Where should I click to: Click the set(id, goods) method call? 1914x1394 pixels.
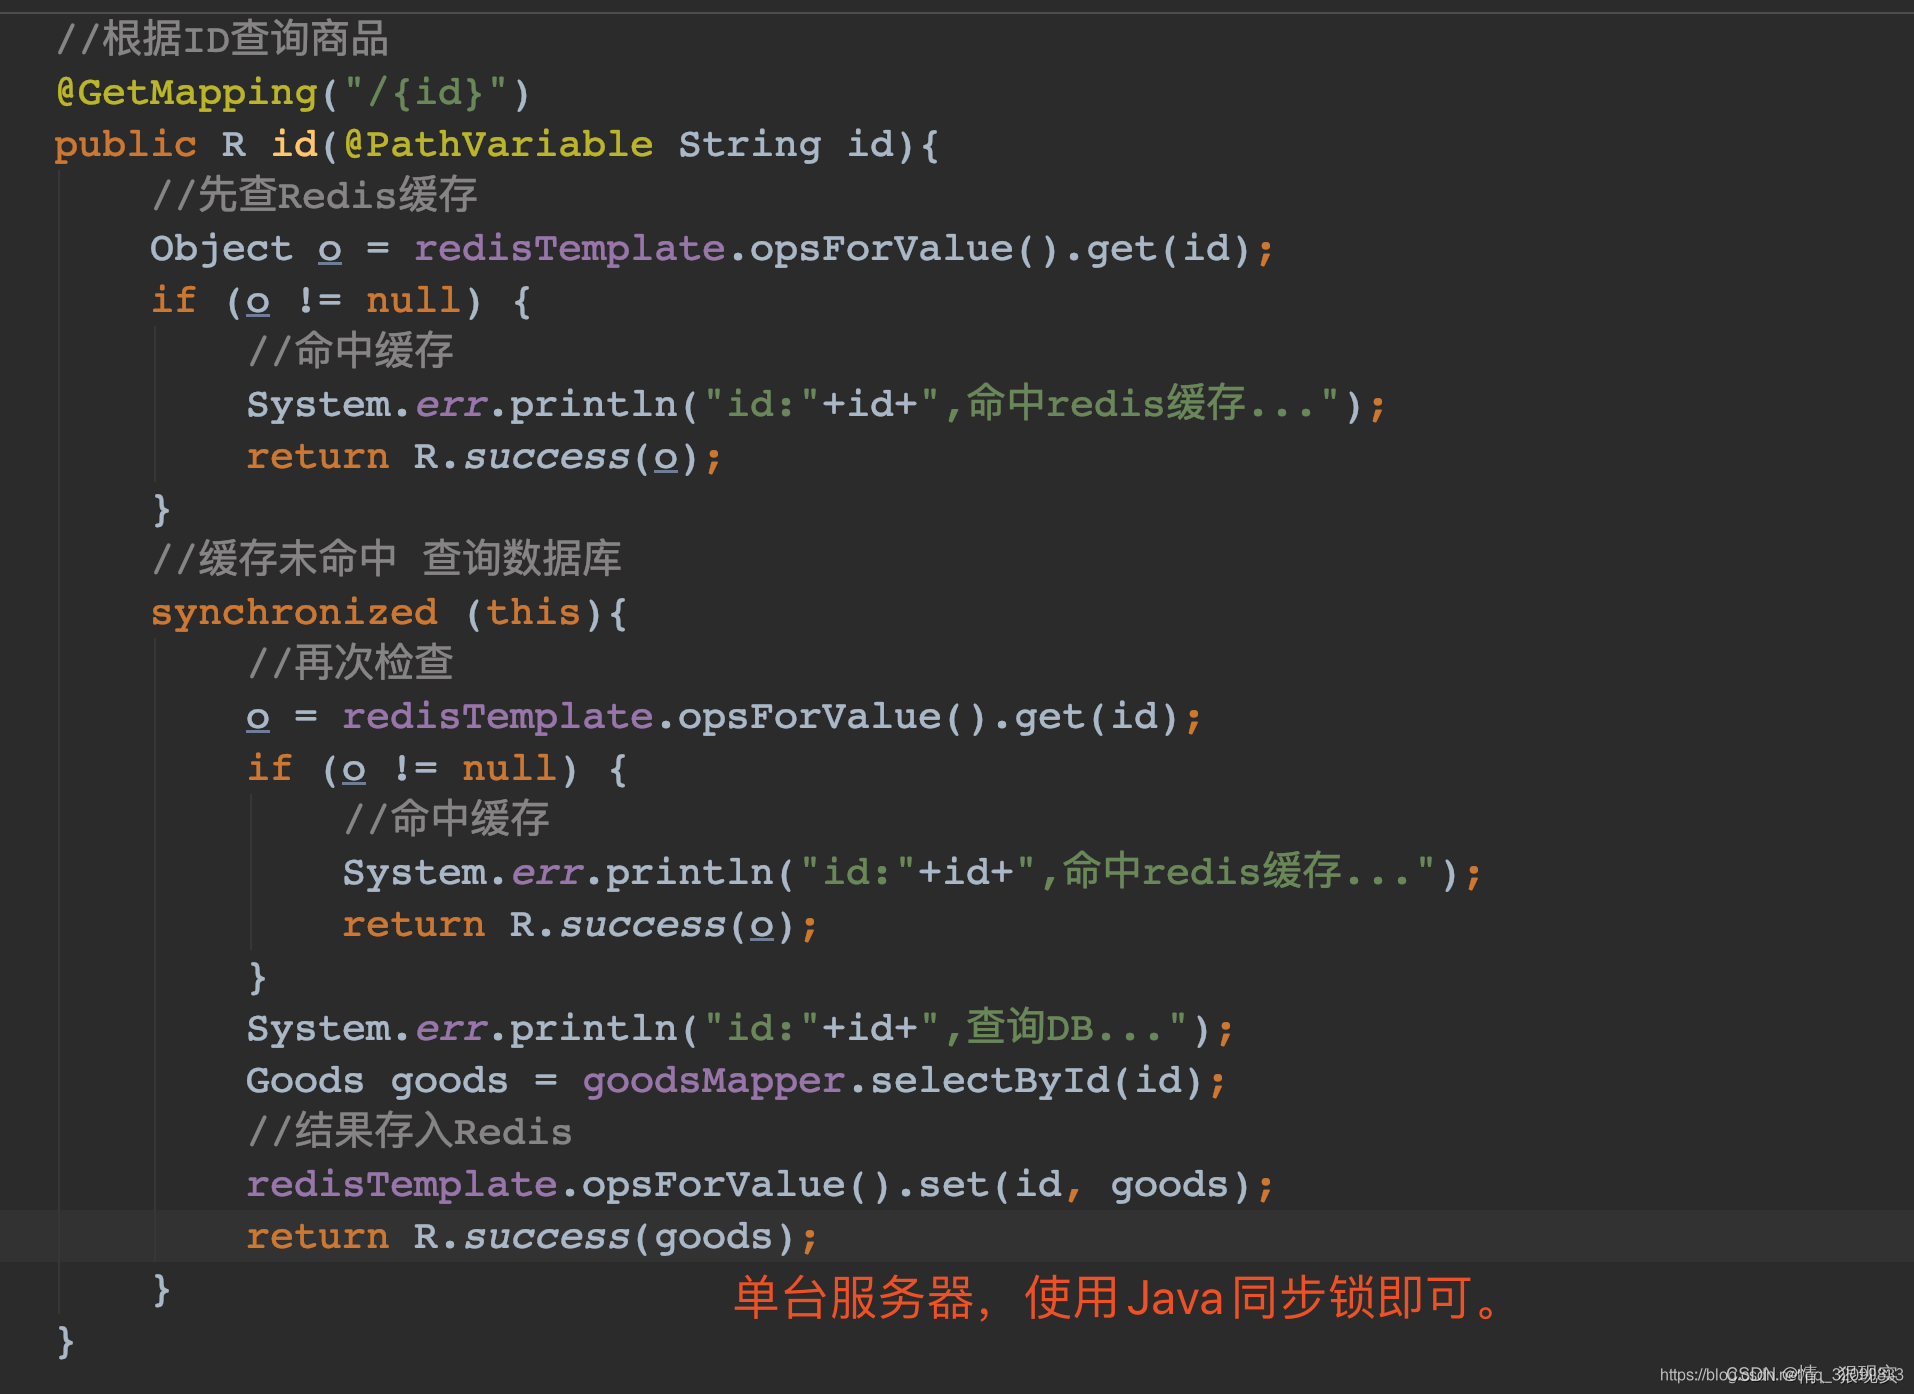(x=1084, y=1185)
